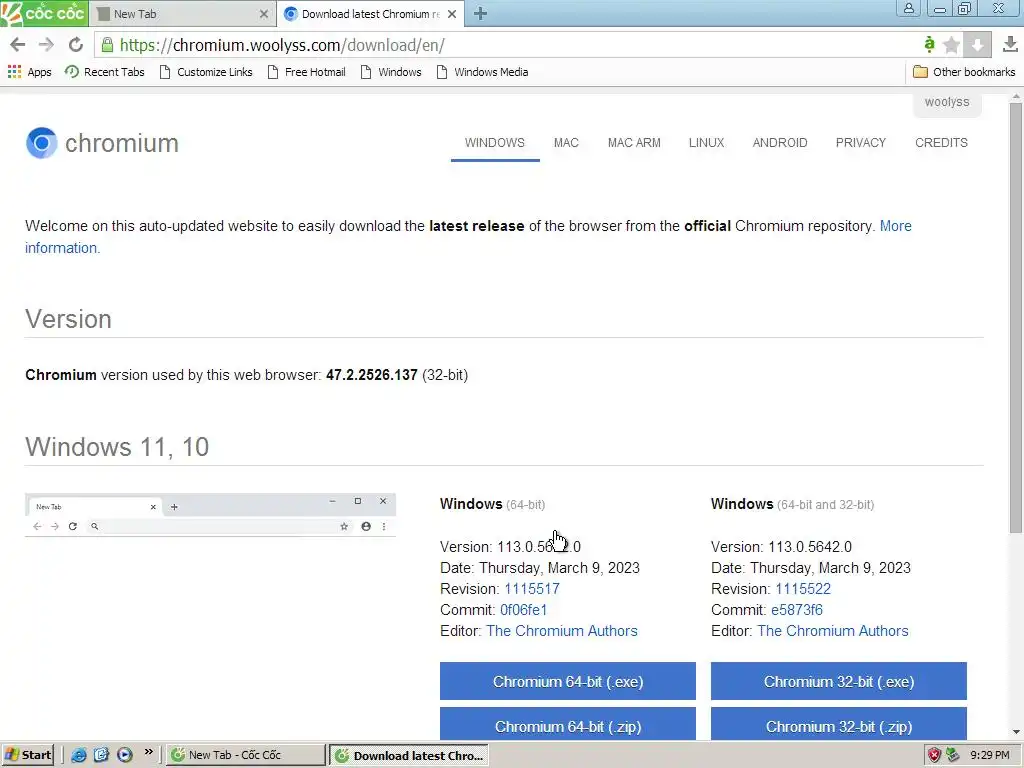Click the show desktop quick launch icon
Image resolution: width=1024 pixels, height=768 pixels.
(x=101, y=755)
